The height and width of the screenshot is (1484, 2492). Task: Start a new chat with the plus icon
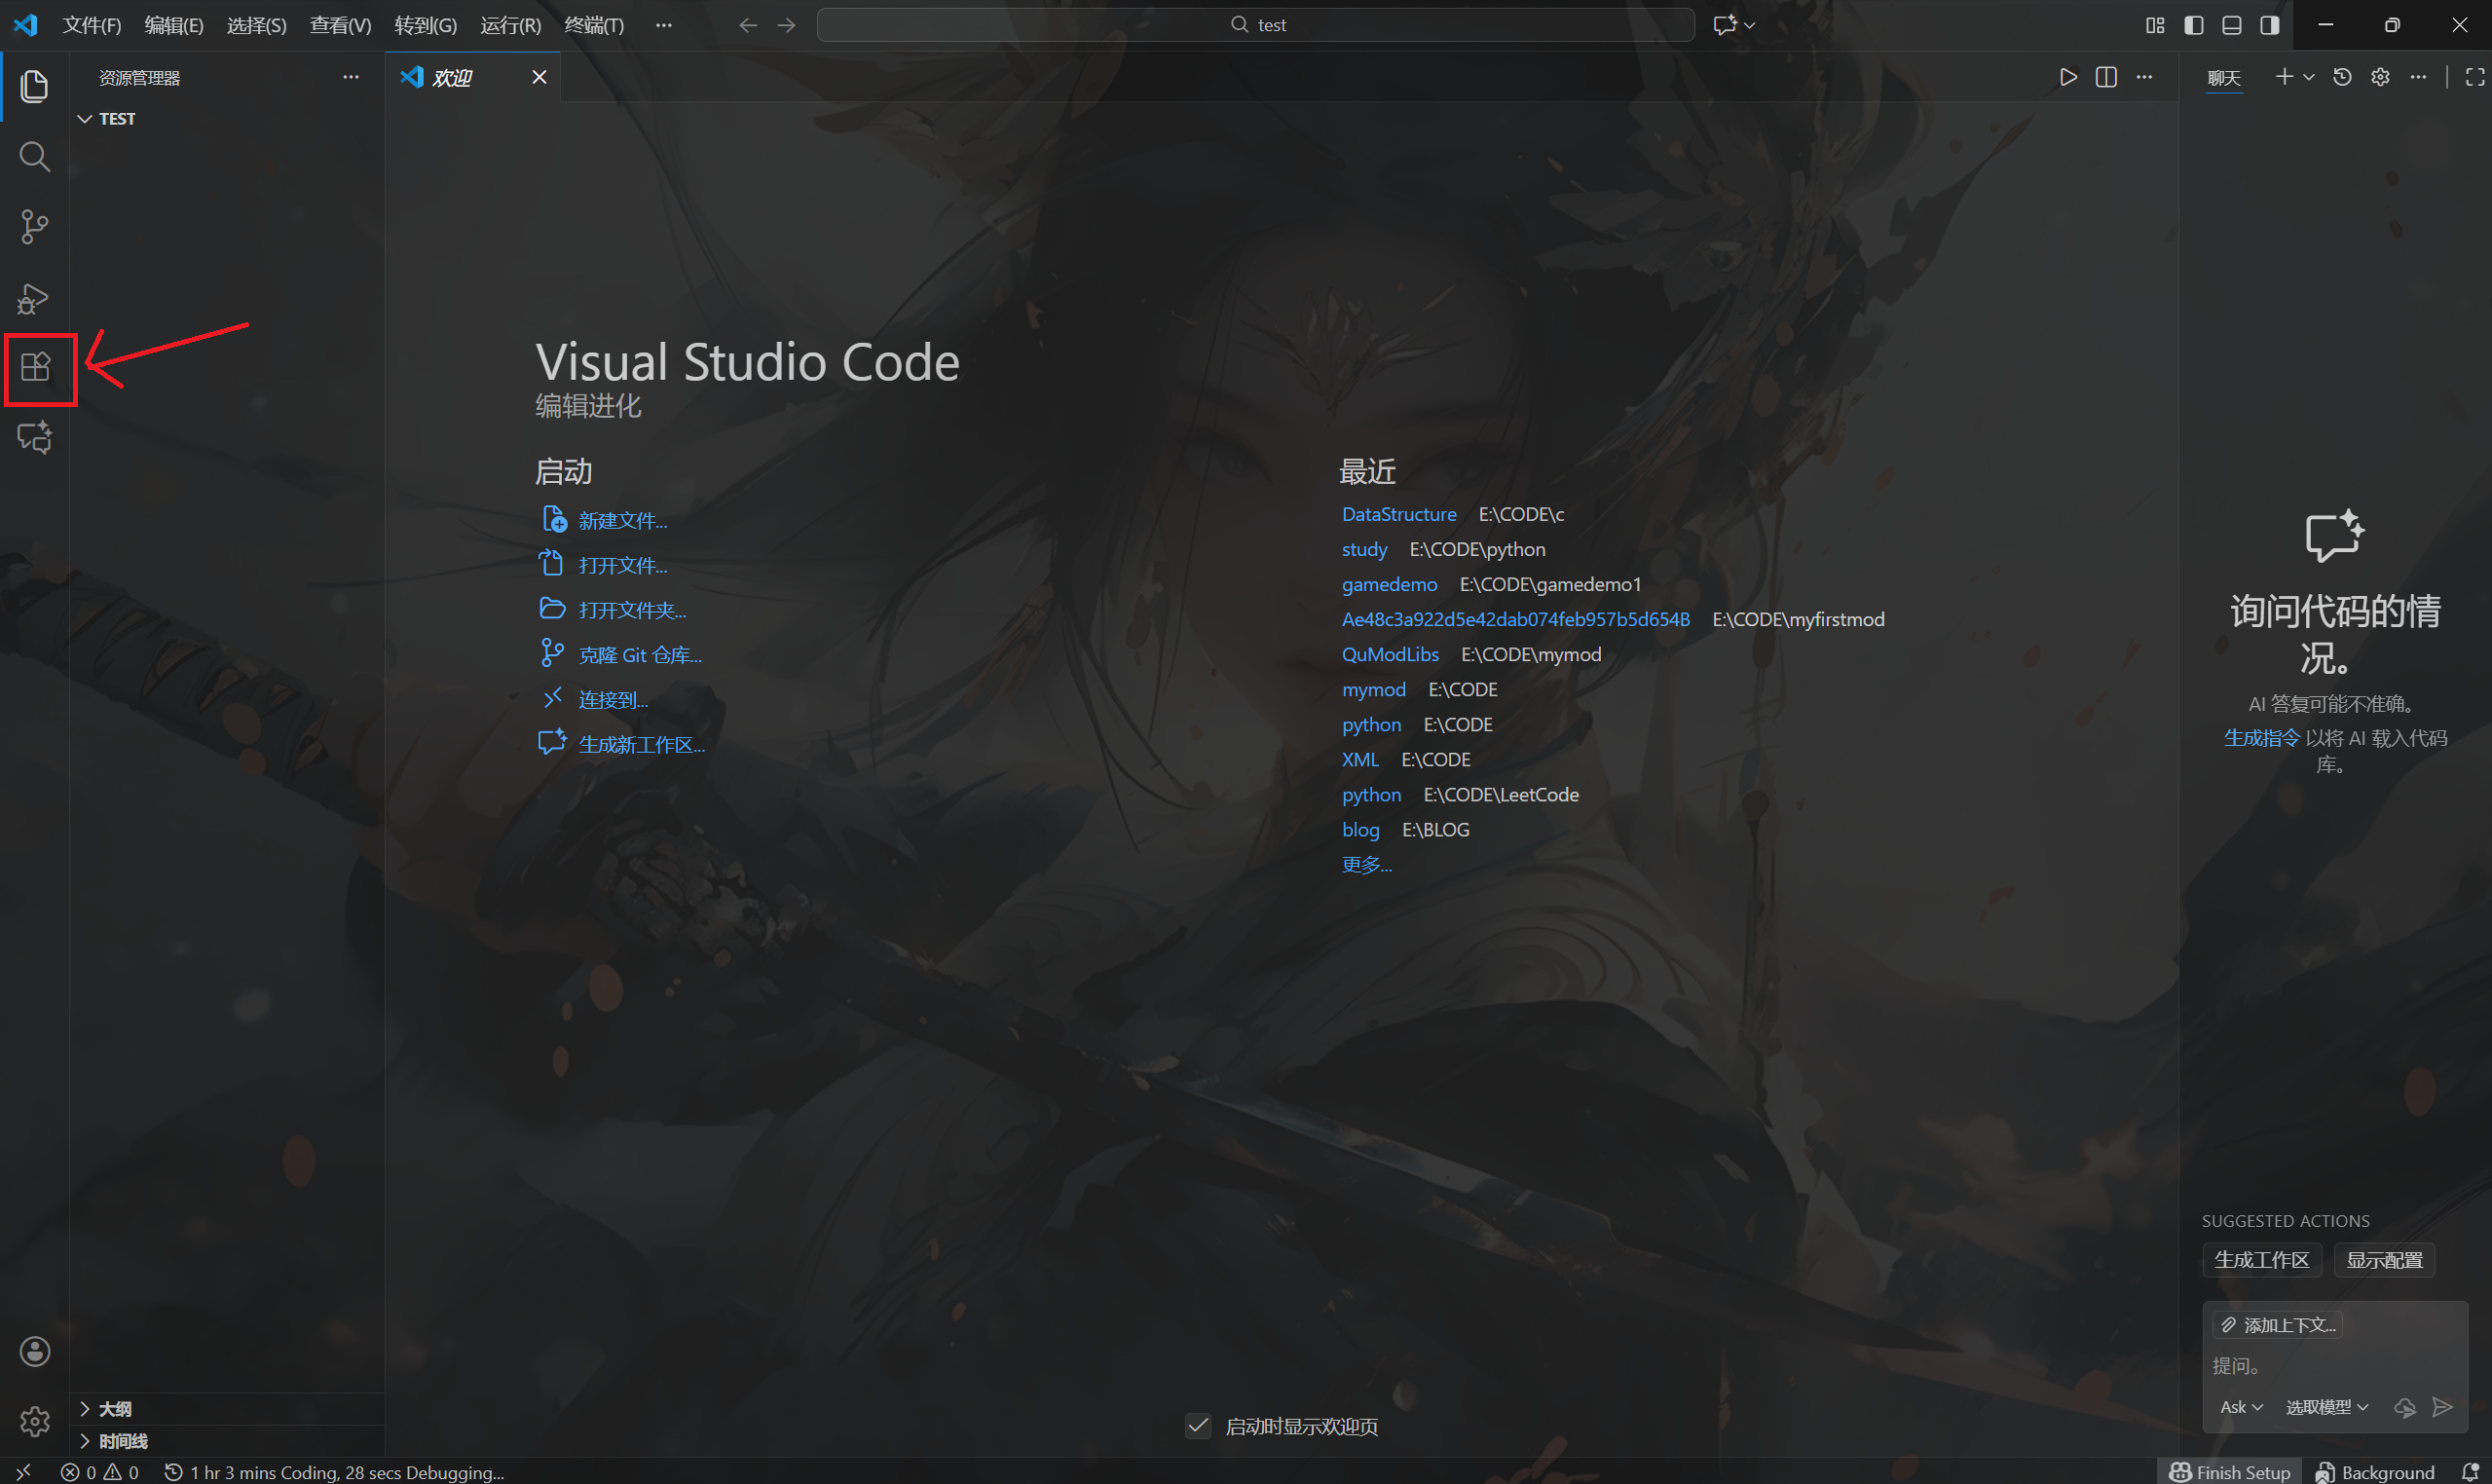2287,76
